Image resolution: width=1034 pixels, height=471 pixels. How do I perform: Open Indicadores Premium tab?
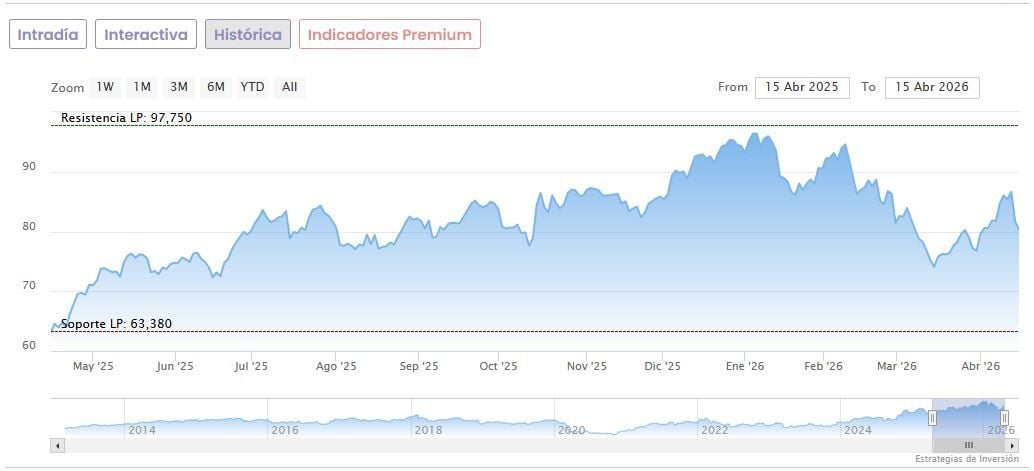pyautogui.click(x=389, y=34)
